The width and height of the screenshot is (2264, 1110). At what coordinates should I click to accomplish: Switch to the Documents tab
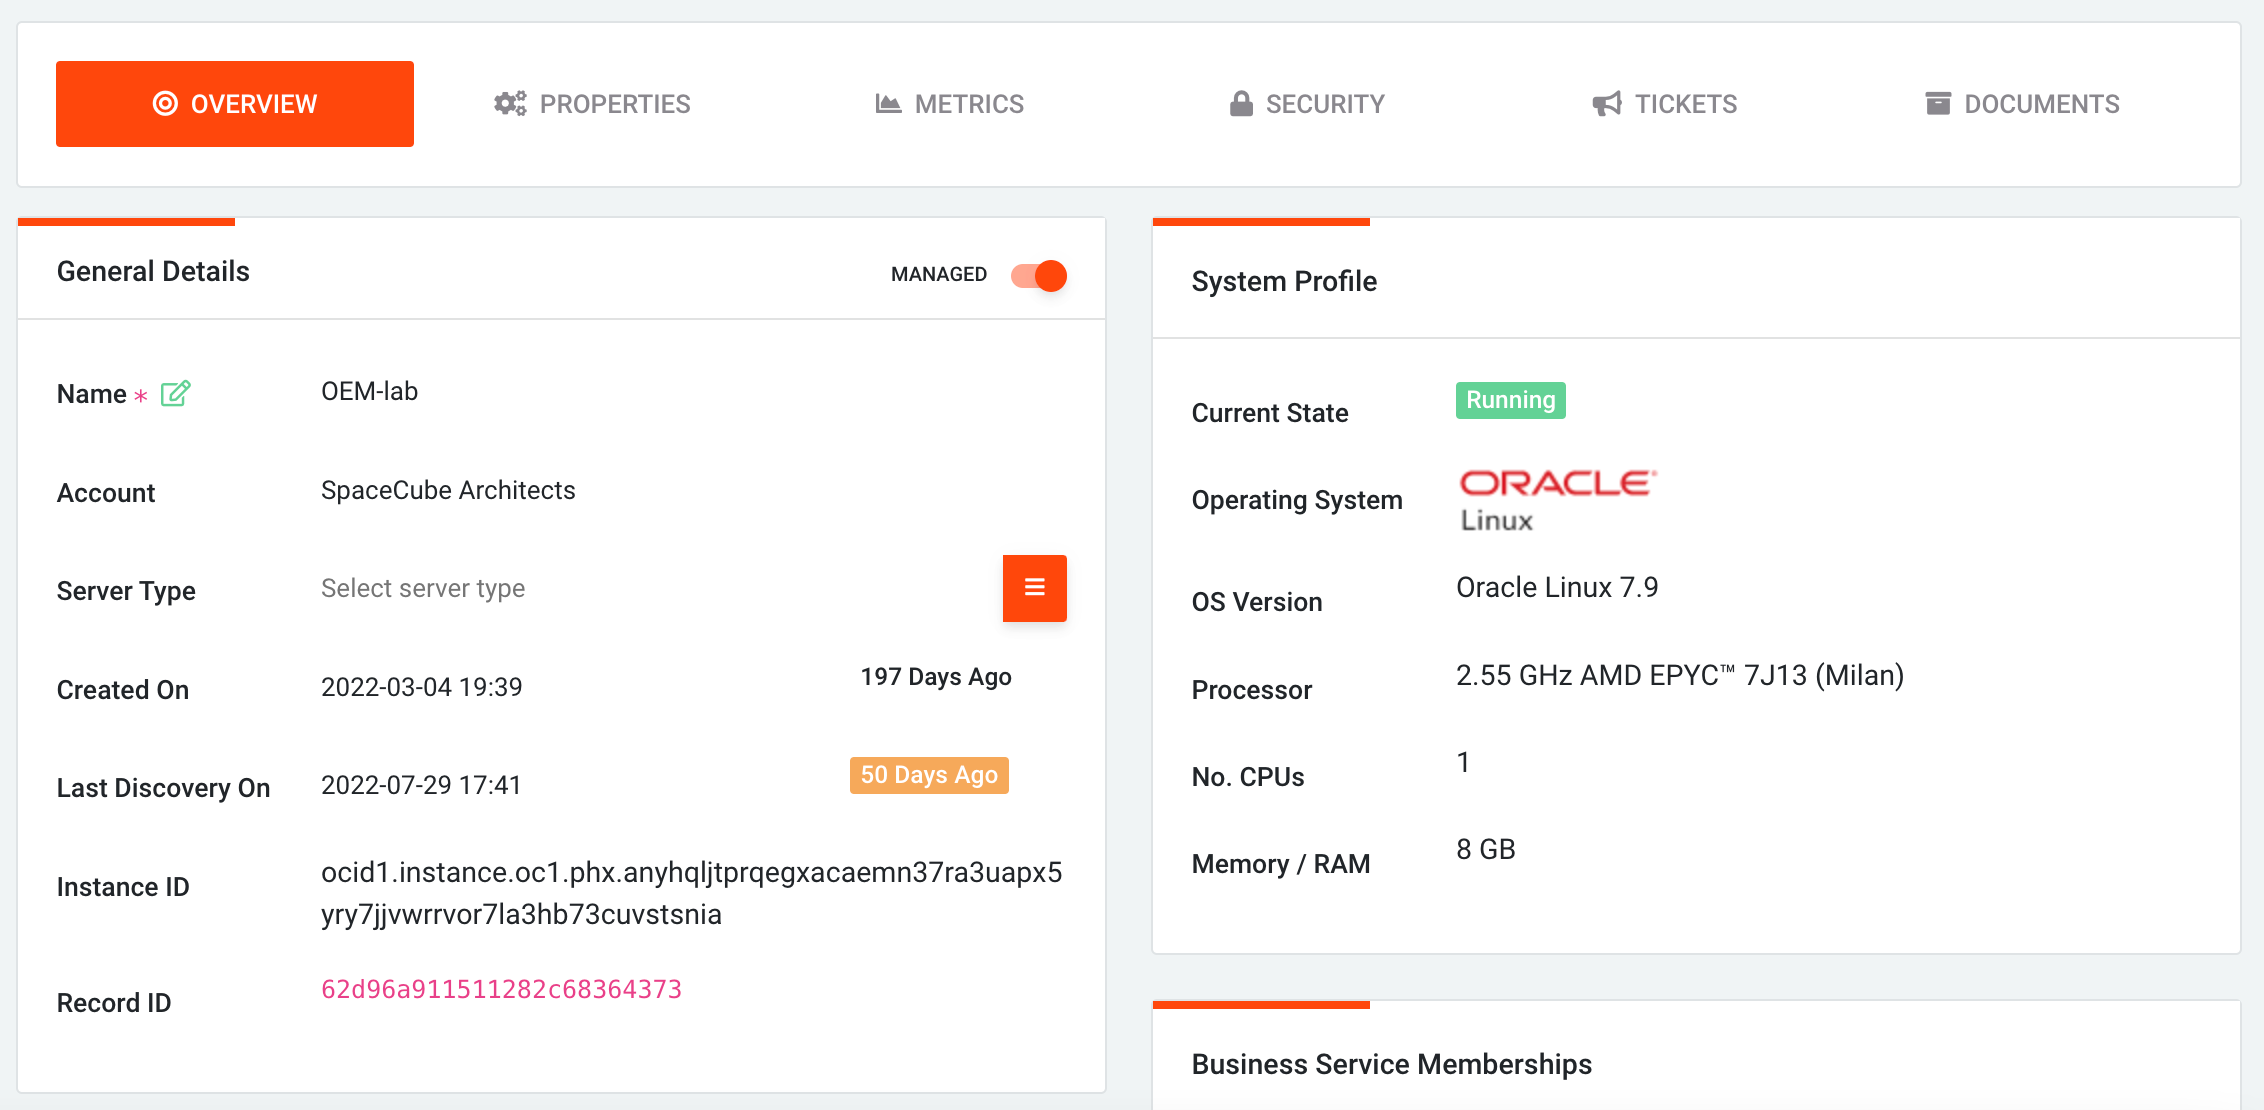tap(2021, 104)
